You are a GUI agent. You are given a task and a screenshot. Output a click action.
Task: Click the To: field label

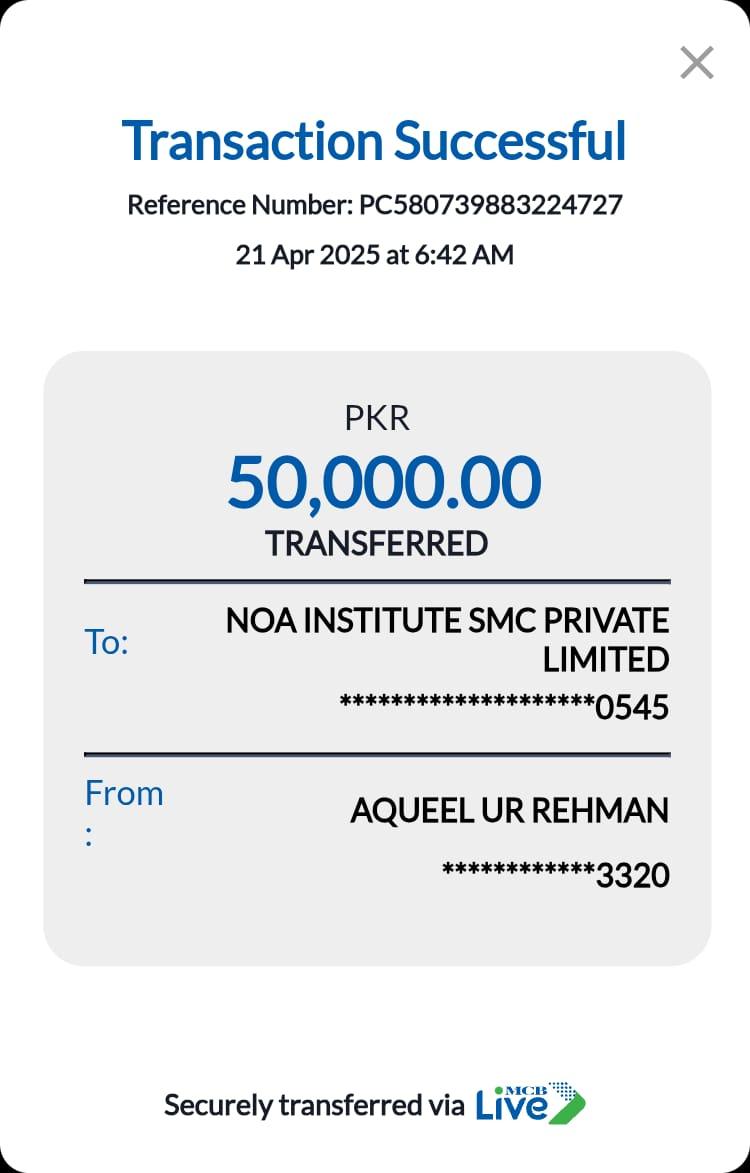107,642
